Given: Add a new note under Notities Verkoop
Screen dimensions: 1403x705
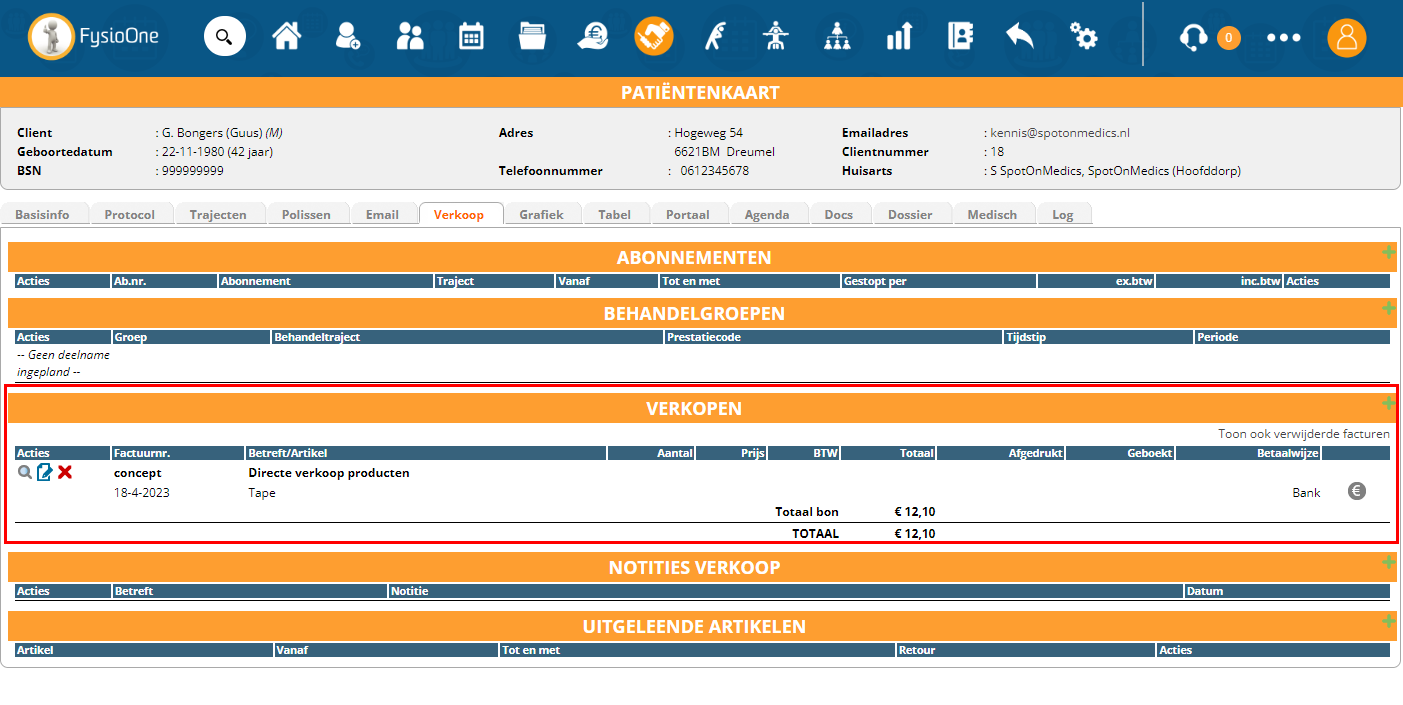Looking at the screenshot, I should pyautogui.click(x=1388, y=562).
